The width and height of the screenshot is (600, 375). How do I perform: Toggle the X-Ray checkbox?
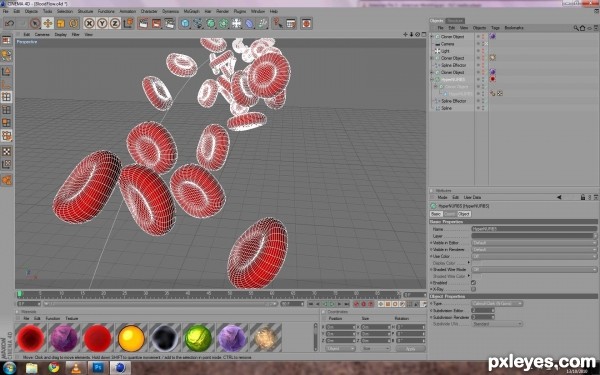pos(473,289)
